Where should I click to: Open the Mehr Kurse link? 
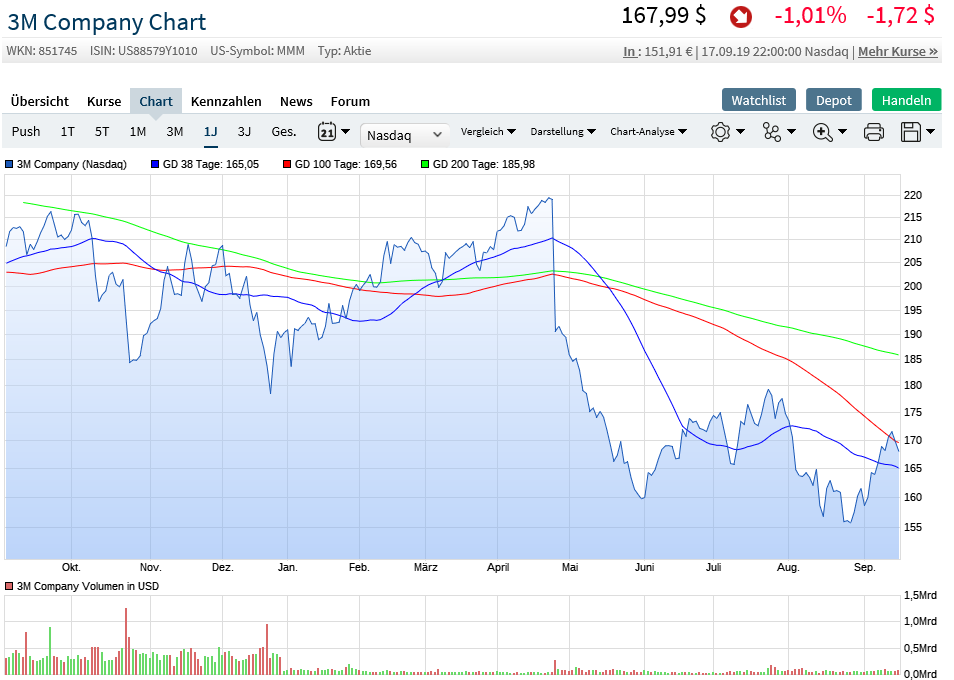898,51
